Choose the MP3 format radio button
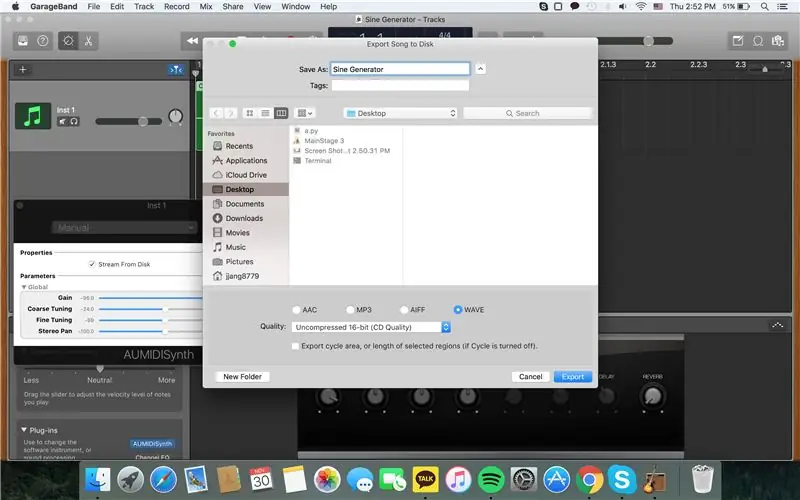The width and height of the screenshot is (800, 500). pos(350,310)
